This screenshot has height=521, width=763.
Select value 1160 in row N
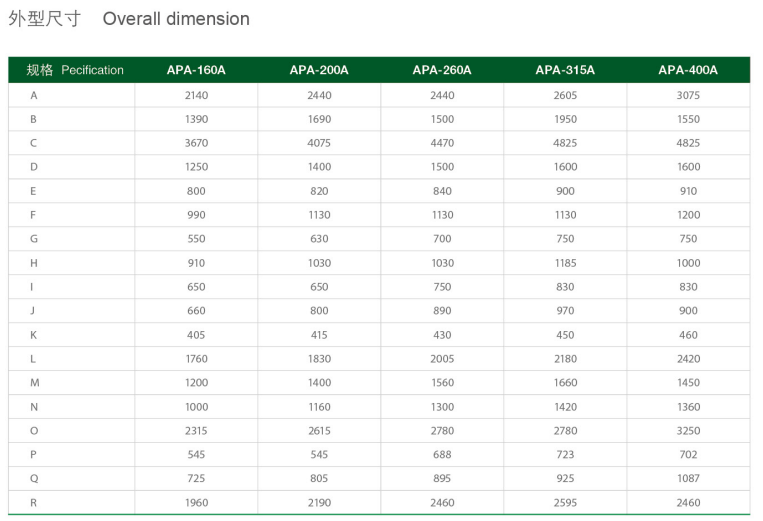click(319, 407)
